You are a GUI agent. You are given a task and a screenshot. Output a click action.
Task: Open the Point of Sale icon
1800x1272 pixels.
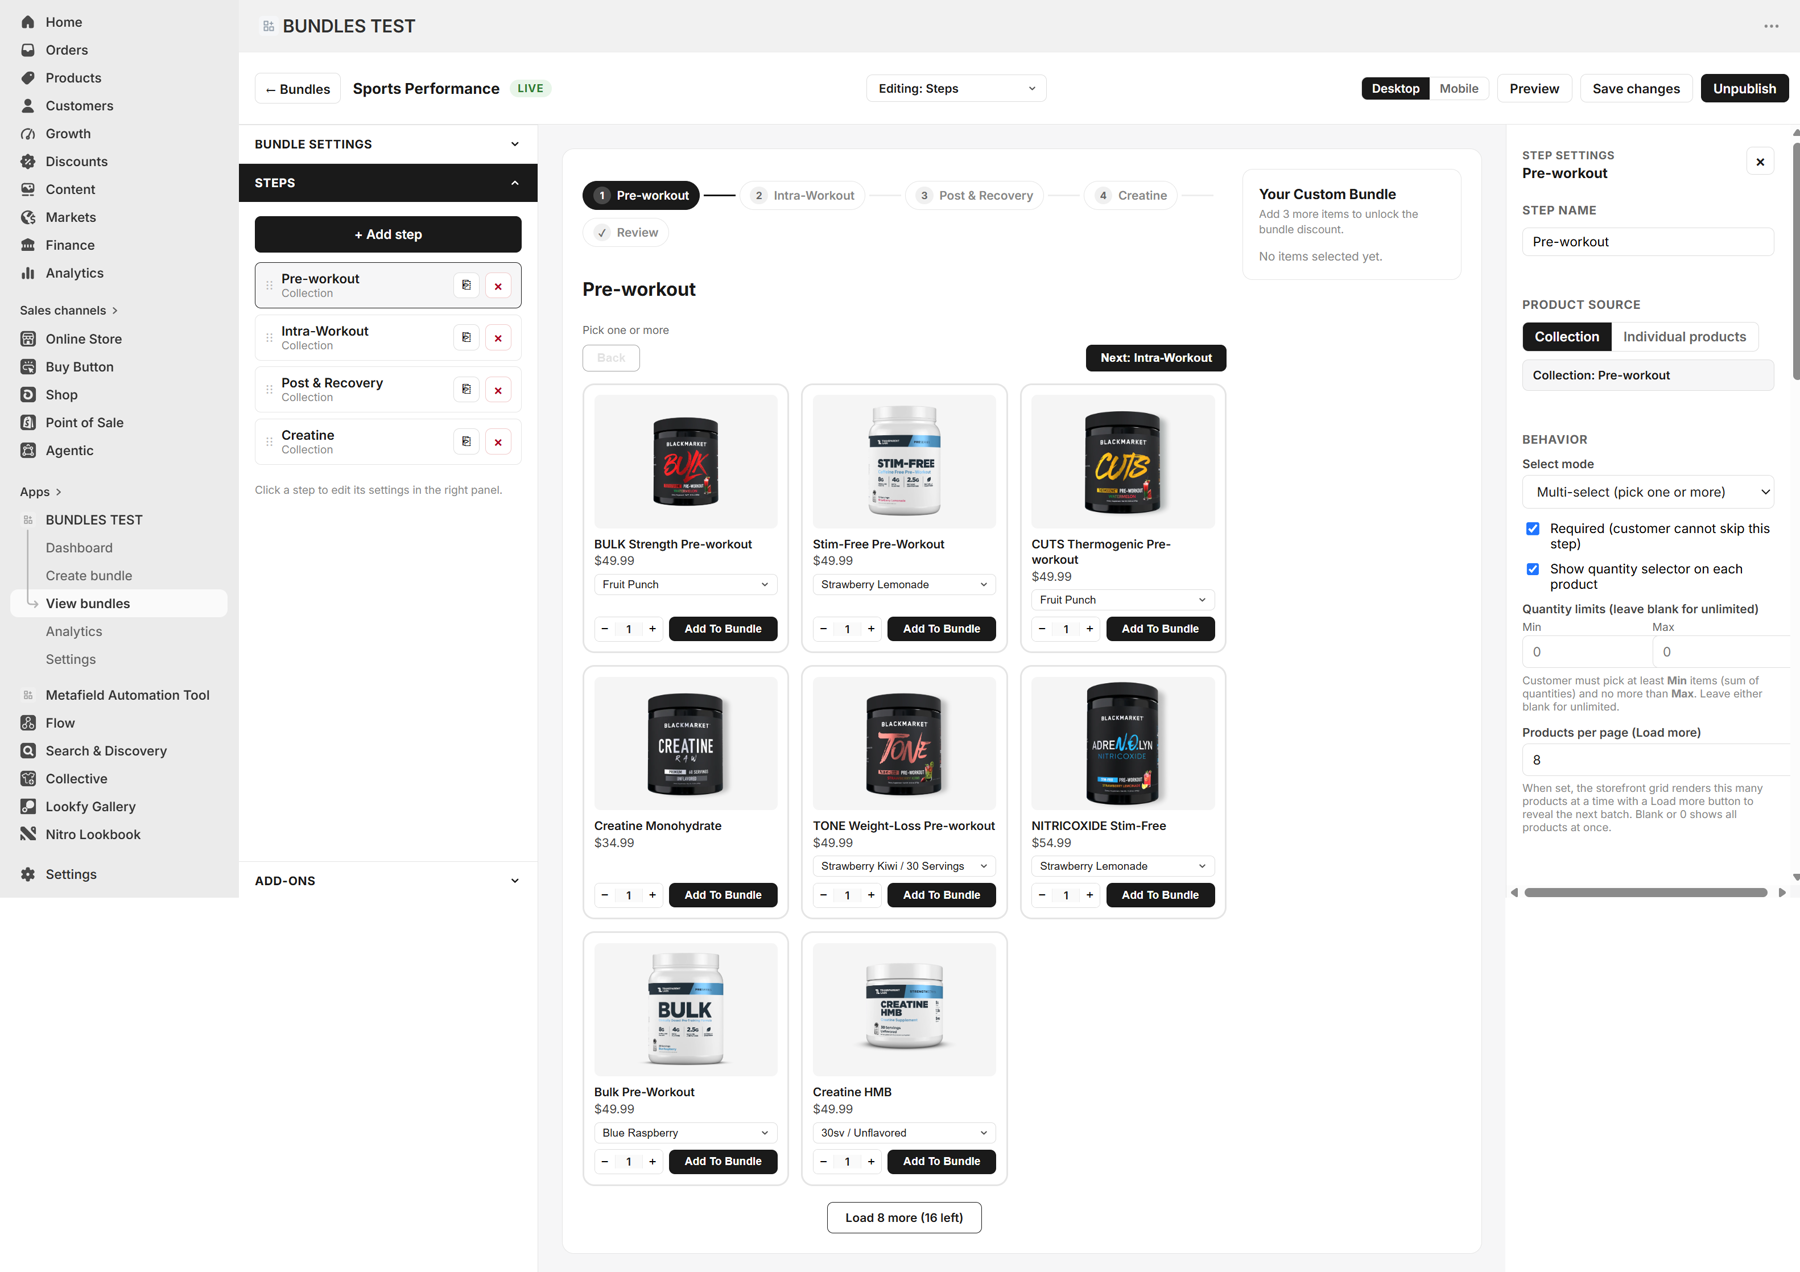pyautogui.click(x=28, y=423)
